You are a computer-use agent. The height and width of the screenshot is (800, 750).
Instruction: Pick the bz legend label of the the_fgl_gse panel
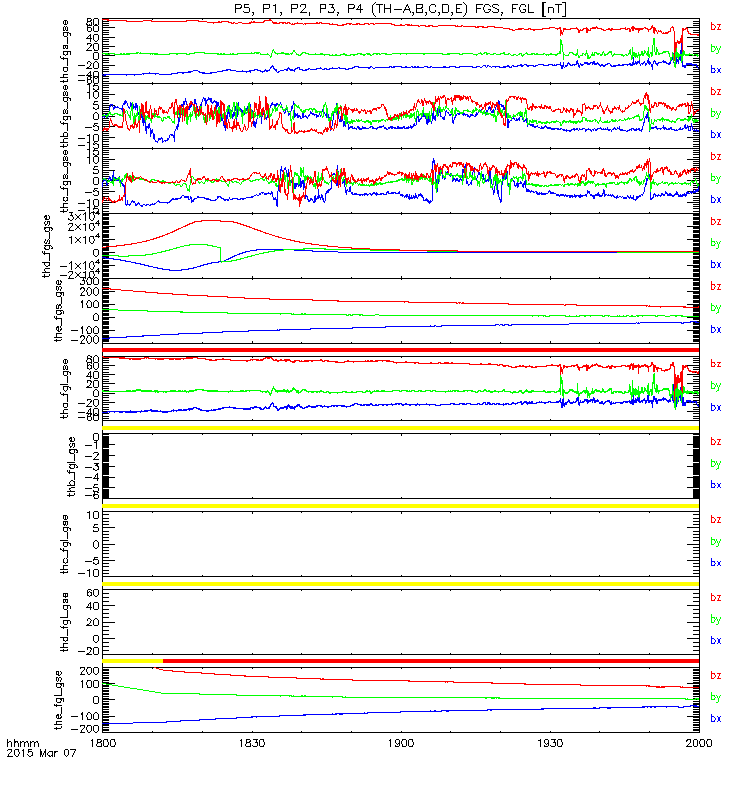(x=716, y=676)
